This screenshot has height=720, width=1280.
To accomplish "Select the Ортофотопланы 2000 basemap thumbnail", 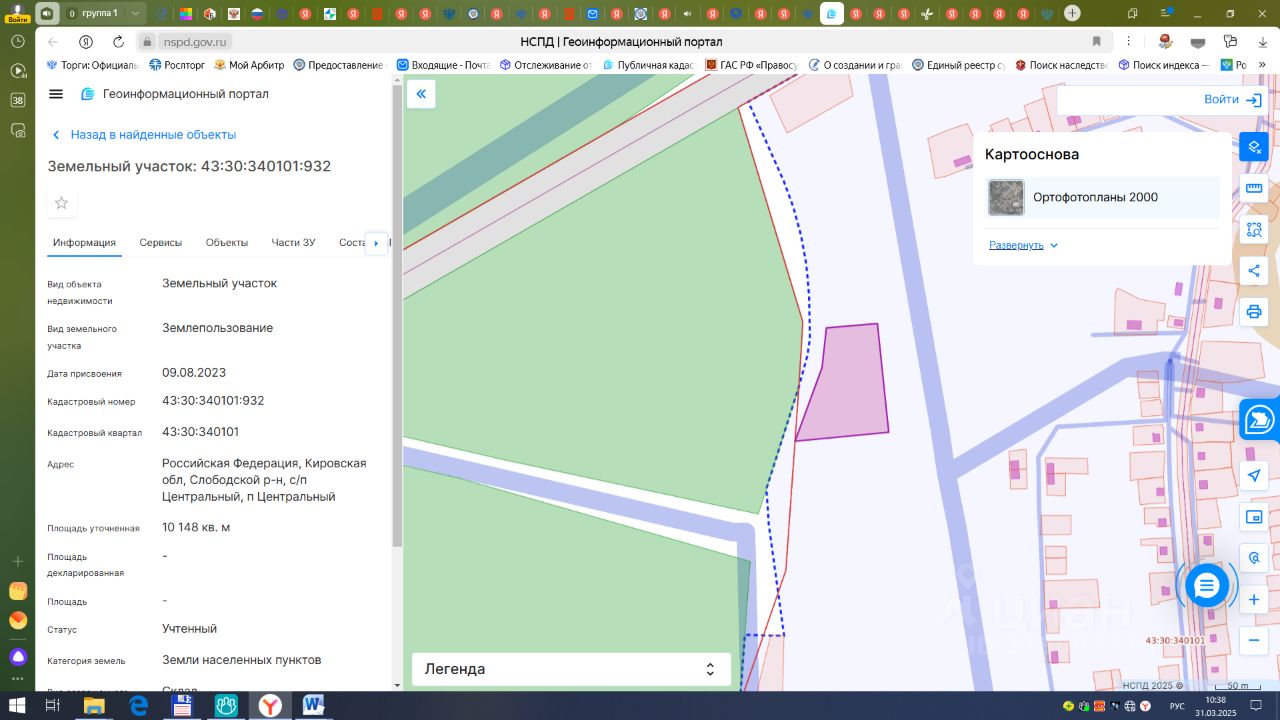I will coord(1006,198).
